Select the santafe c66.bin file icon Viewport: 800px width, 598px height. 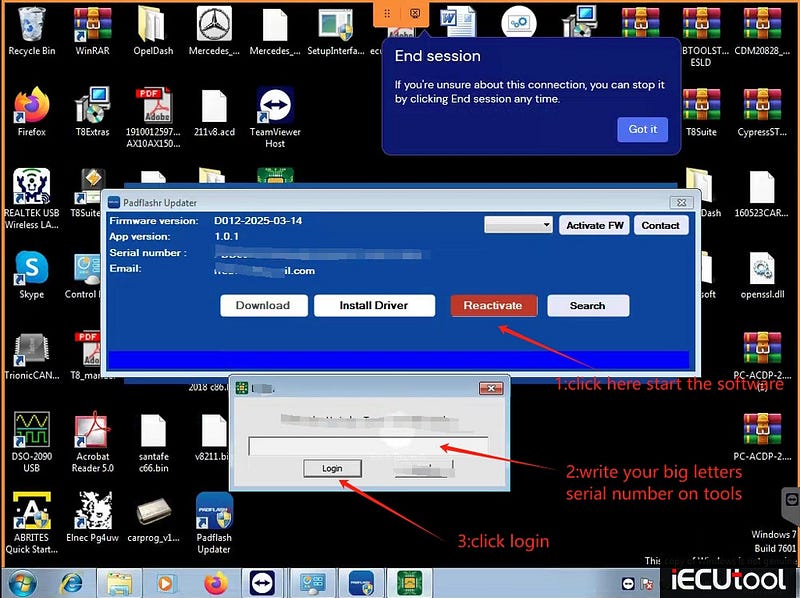(153, 442)
